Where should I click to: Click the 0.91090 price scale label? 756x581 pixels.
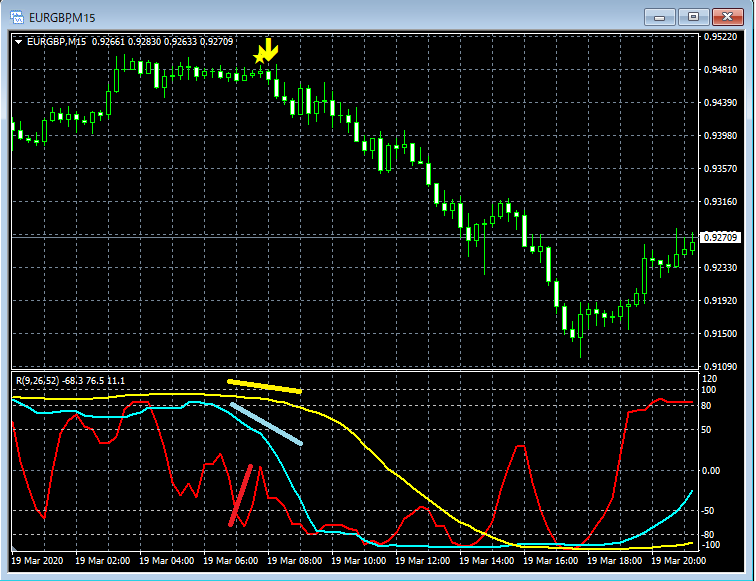(x=720, y=366)
